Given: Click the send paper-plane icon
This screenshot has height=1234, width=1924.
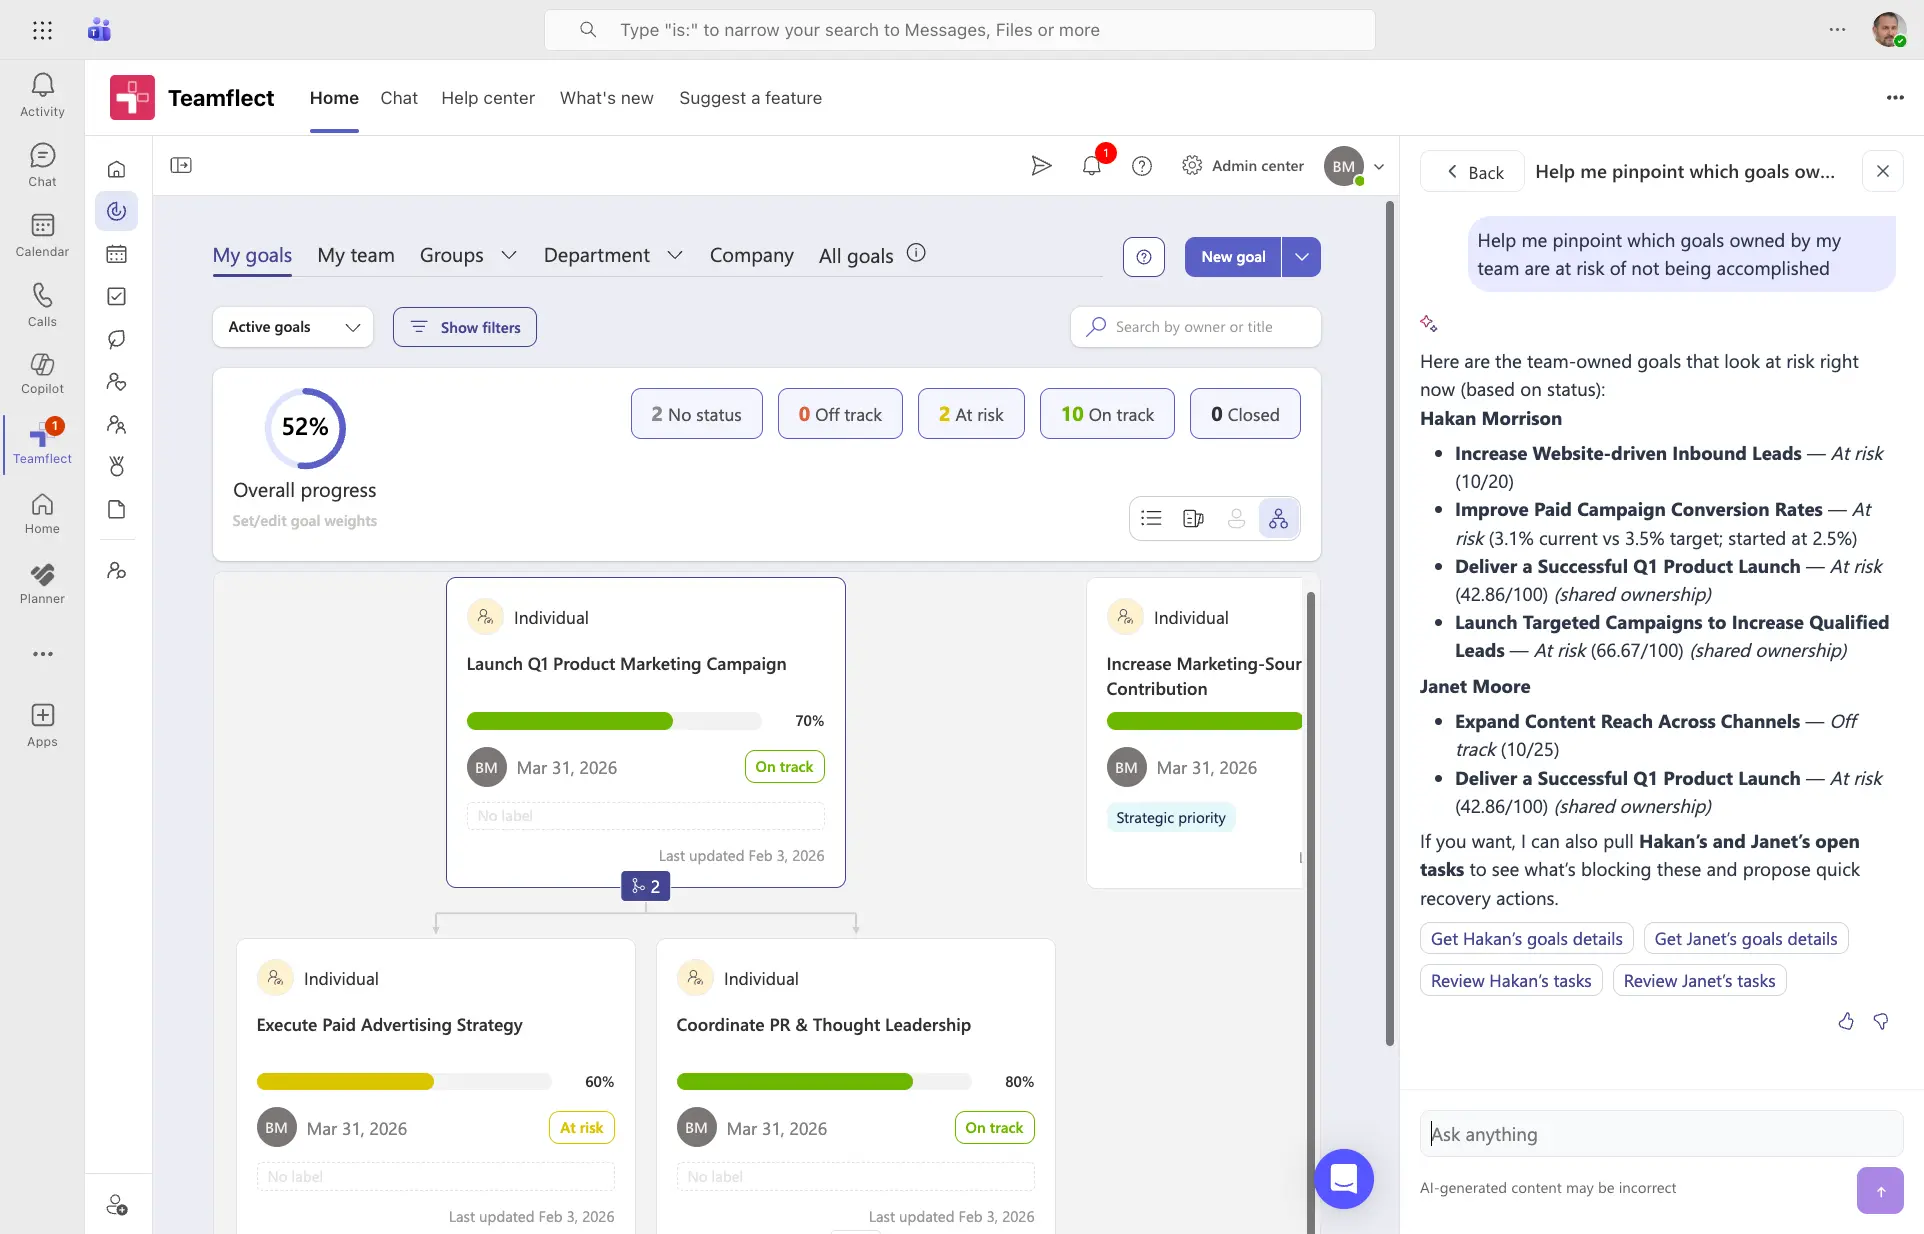Looking at the screenshot, I should coord(1041,166).
